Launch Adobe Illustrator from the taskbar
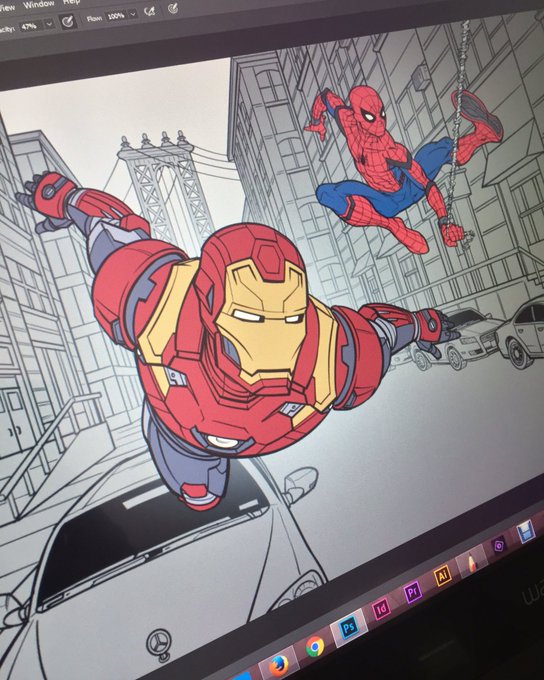 click(442, 575)
